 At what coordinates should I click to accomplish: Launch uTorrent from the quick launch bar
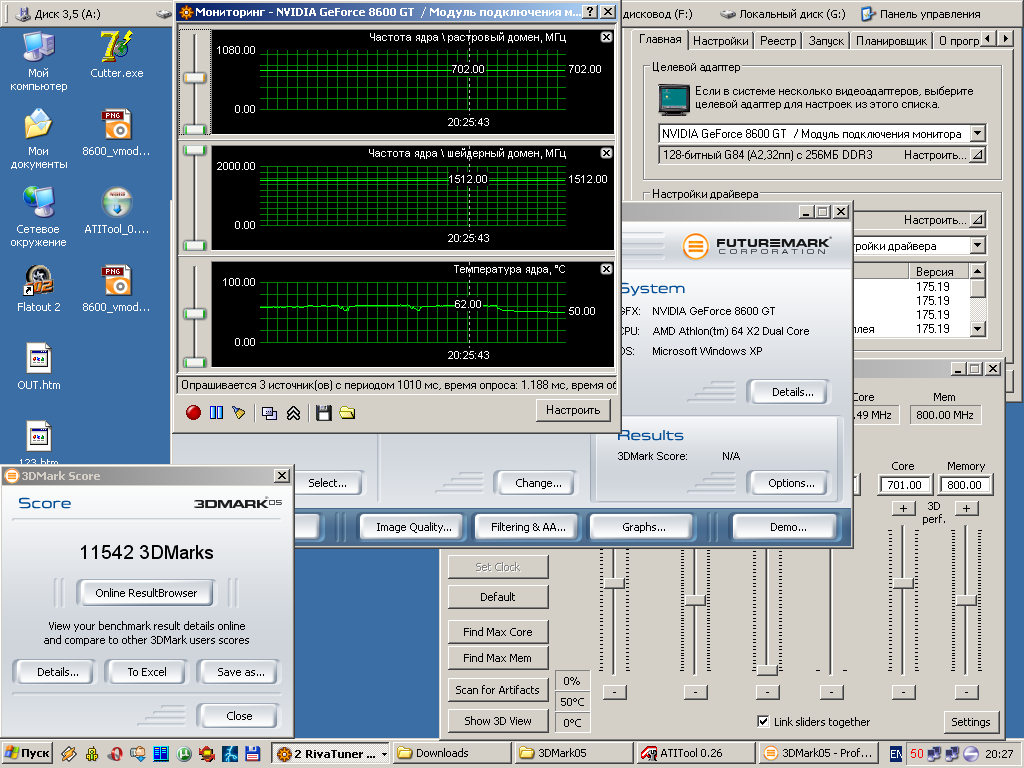pyautogui.click(x=185, y=754)
